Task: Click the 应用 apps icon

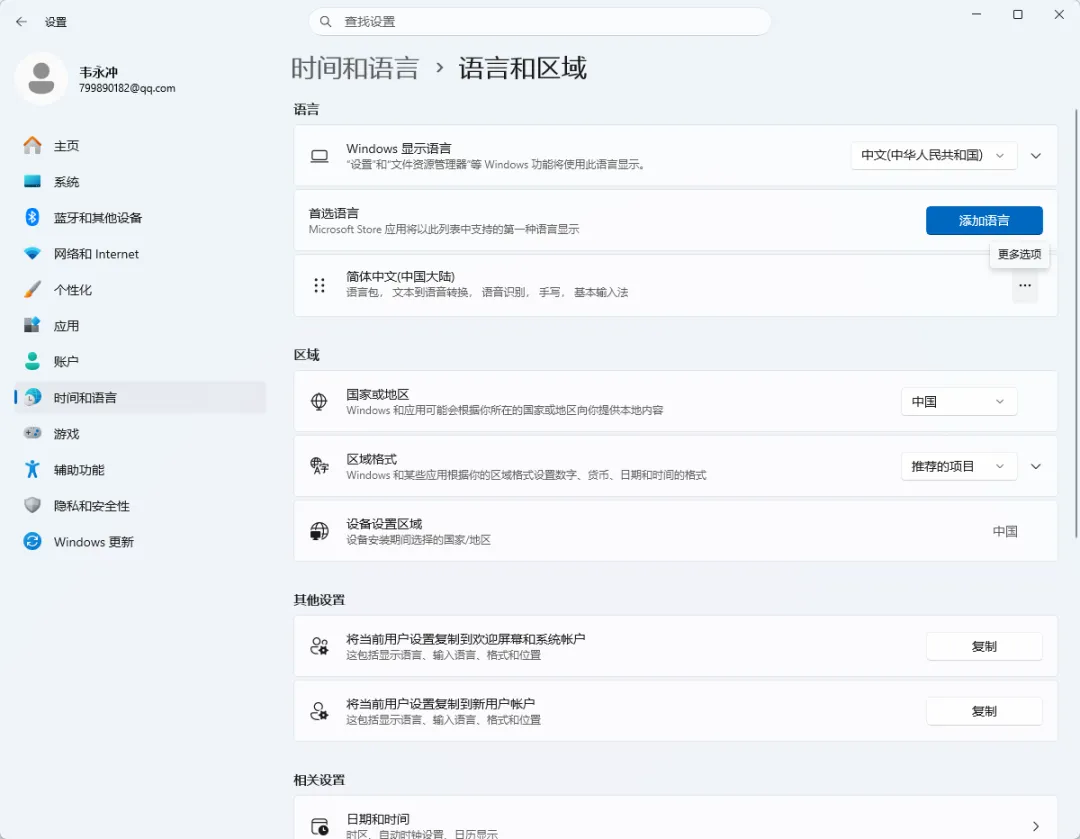Action: click(x=32, y=325)
